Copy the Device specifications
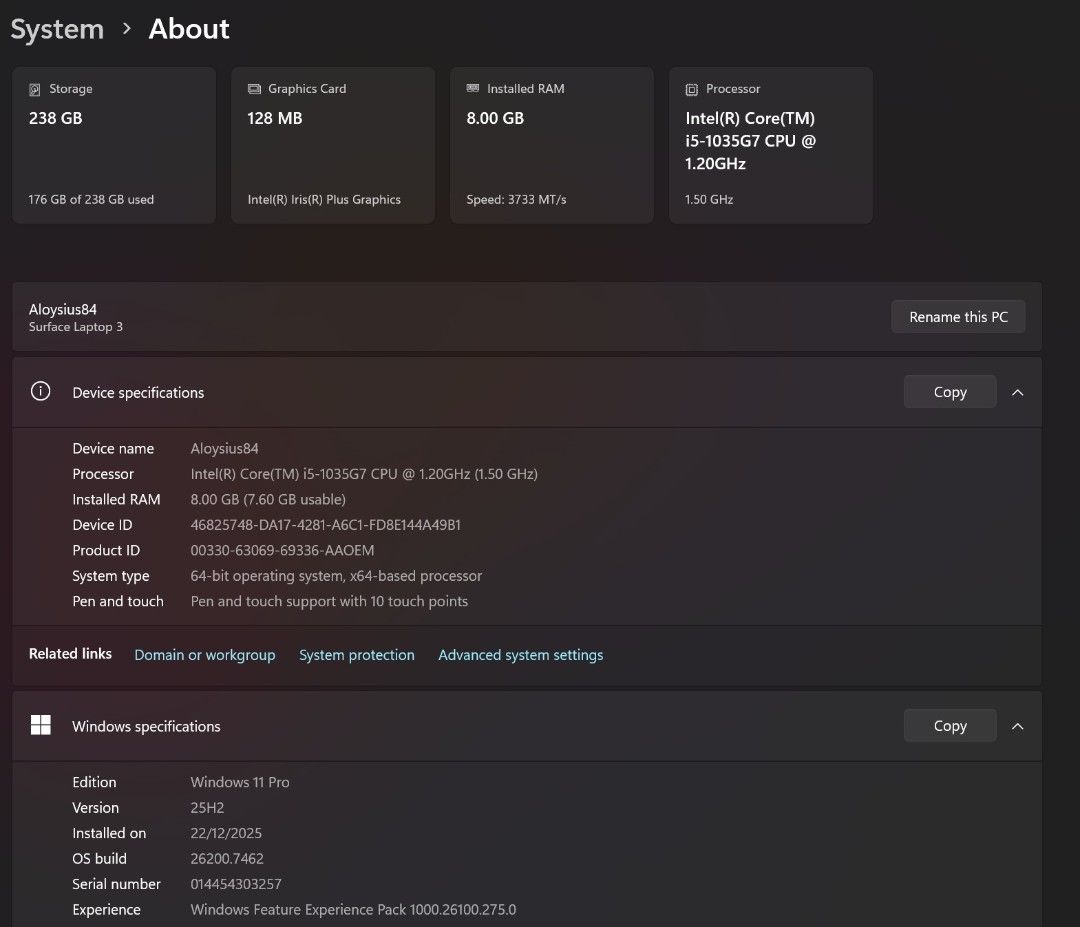This screenshot has width=1080, height=927. point(950,392)
